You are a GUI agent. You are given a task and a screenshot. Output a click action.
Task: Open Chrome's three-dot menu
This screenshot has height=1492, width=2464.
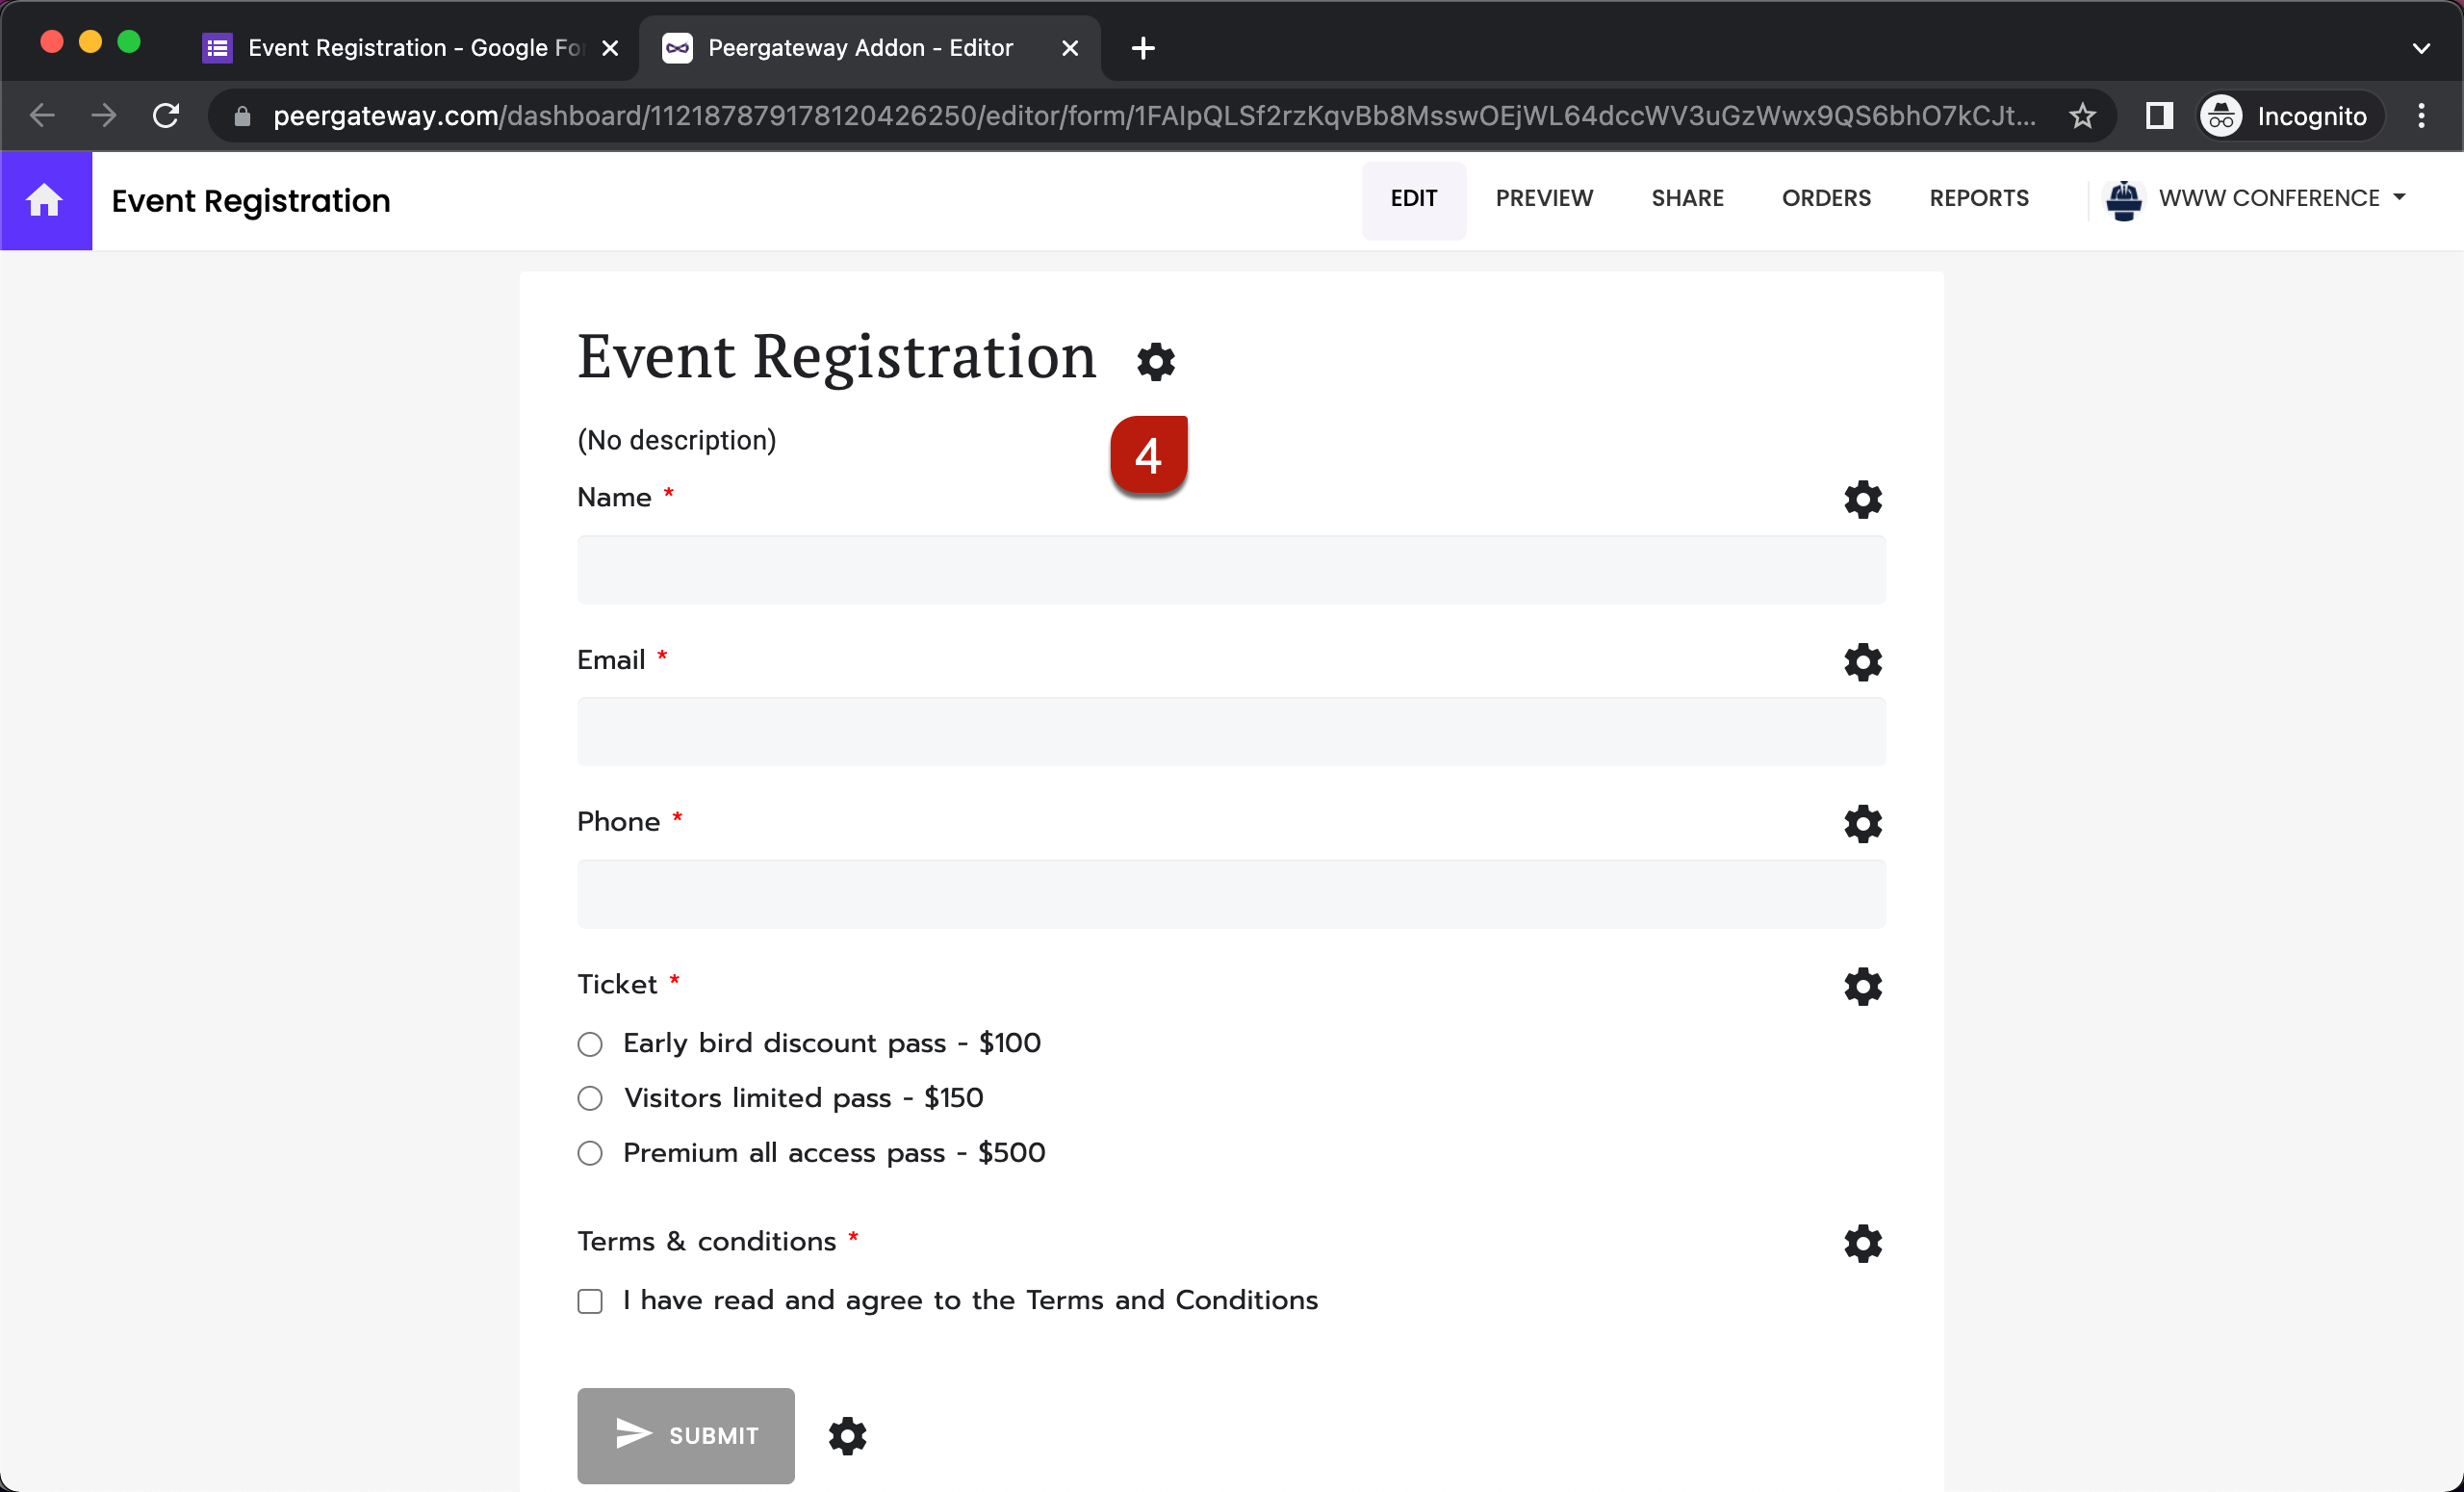2422,115
